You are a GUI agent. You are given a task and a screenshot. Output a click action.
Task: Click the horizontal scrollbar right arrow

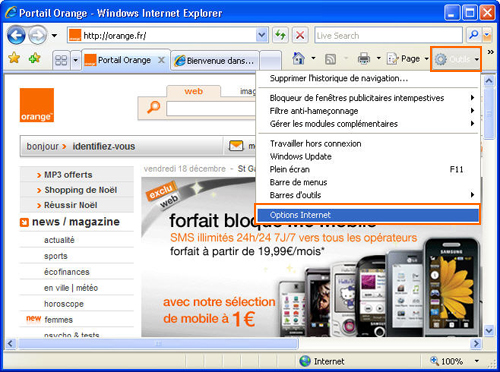(x=476, y=343)
